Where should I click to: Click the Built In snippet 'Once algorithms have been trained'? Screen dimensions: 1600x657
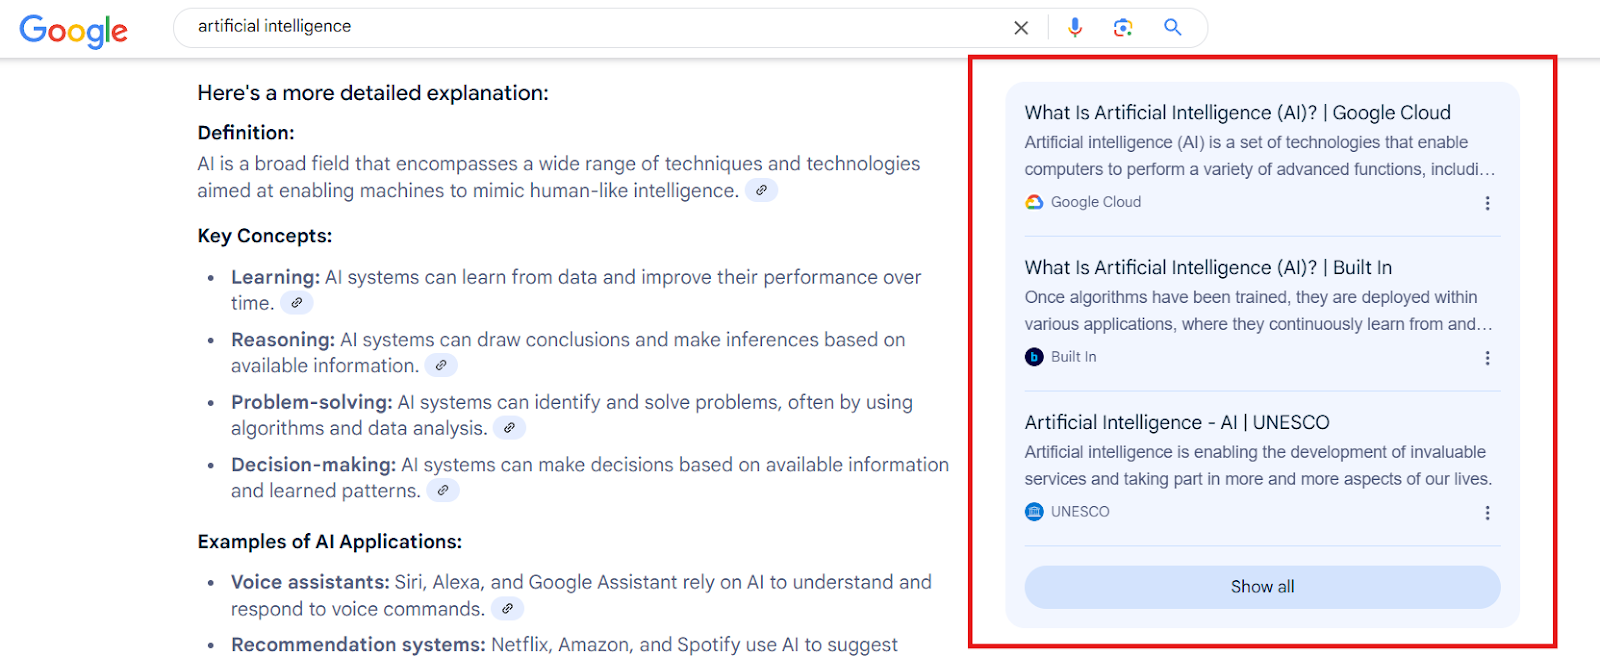tap(1258, 311)
